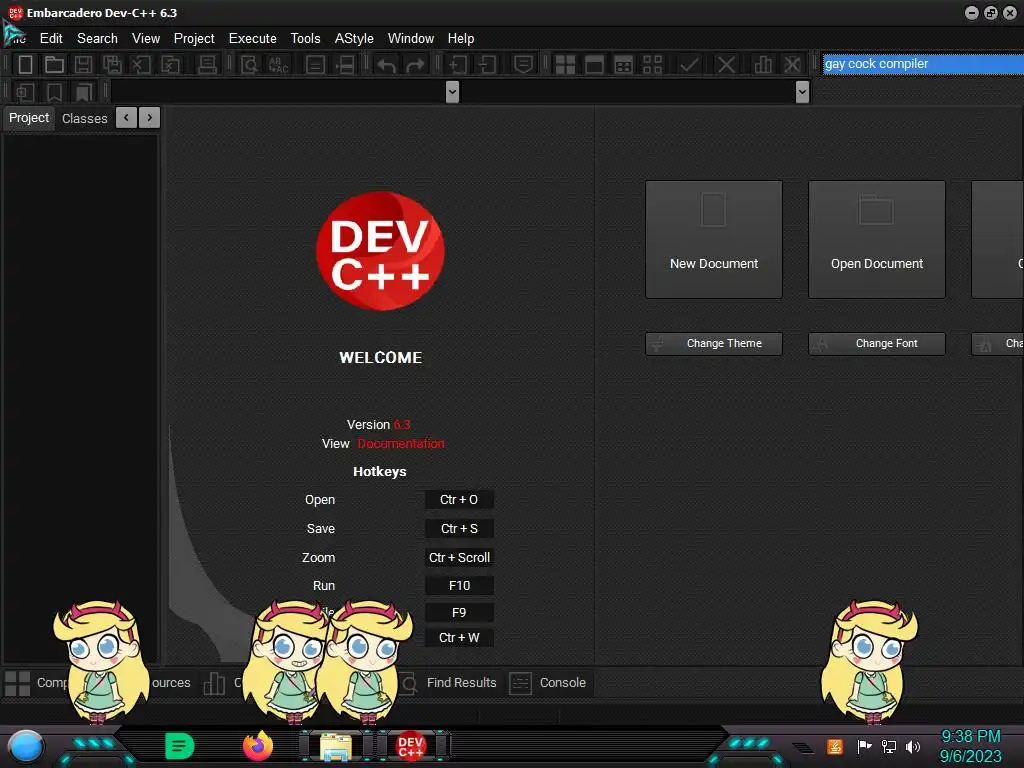Click the Goto Bookmark icon
1024x768 pixels.
[83, 92]
